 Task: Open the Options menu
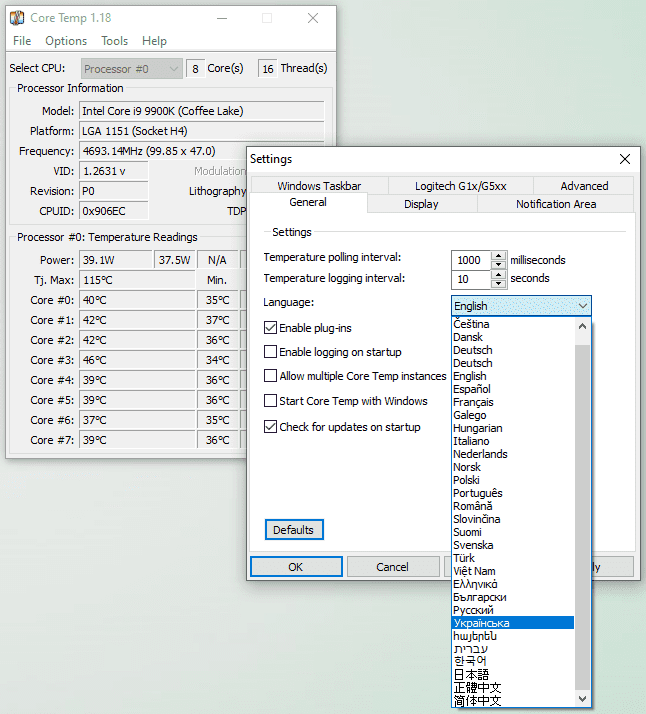coord(66,41)
